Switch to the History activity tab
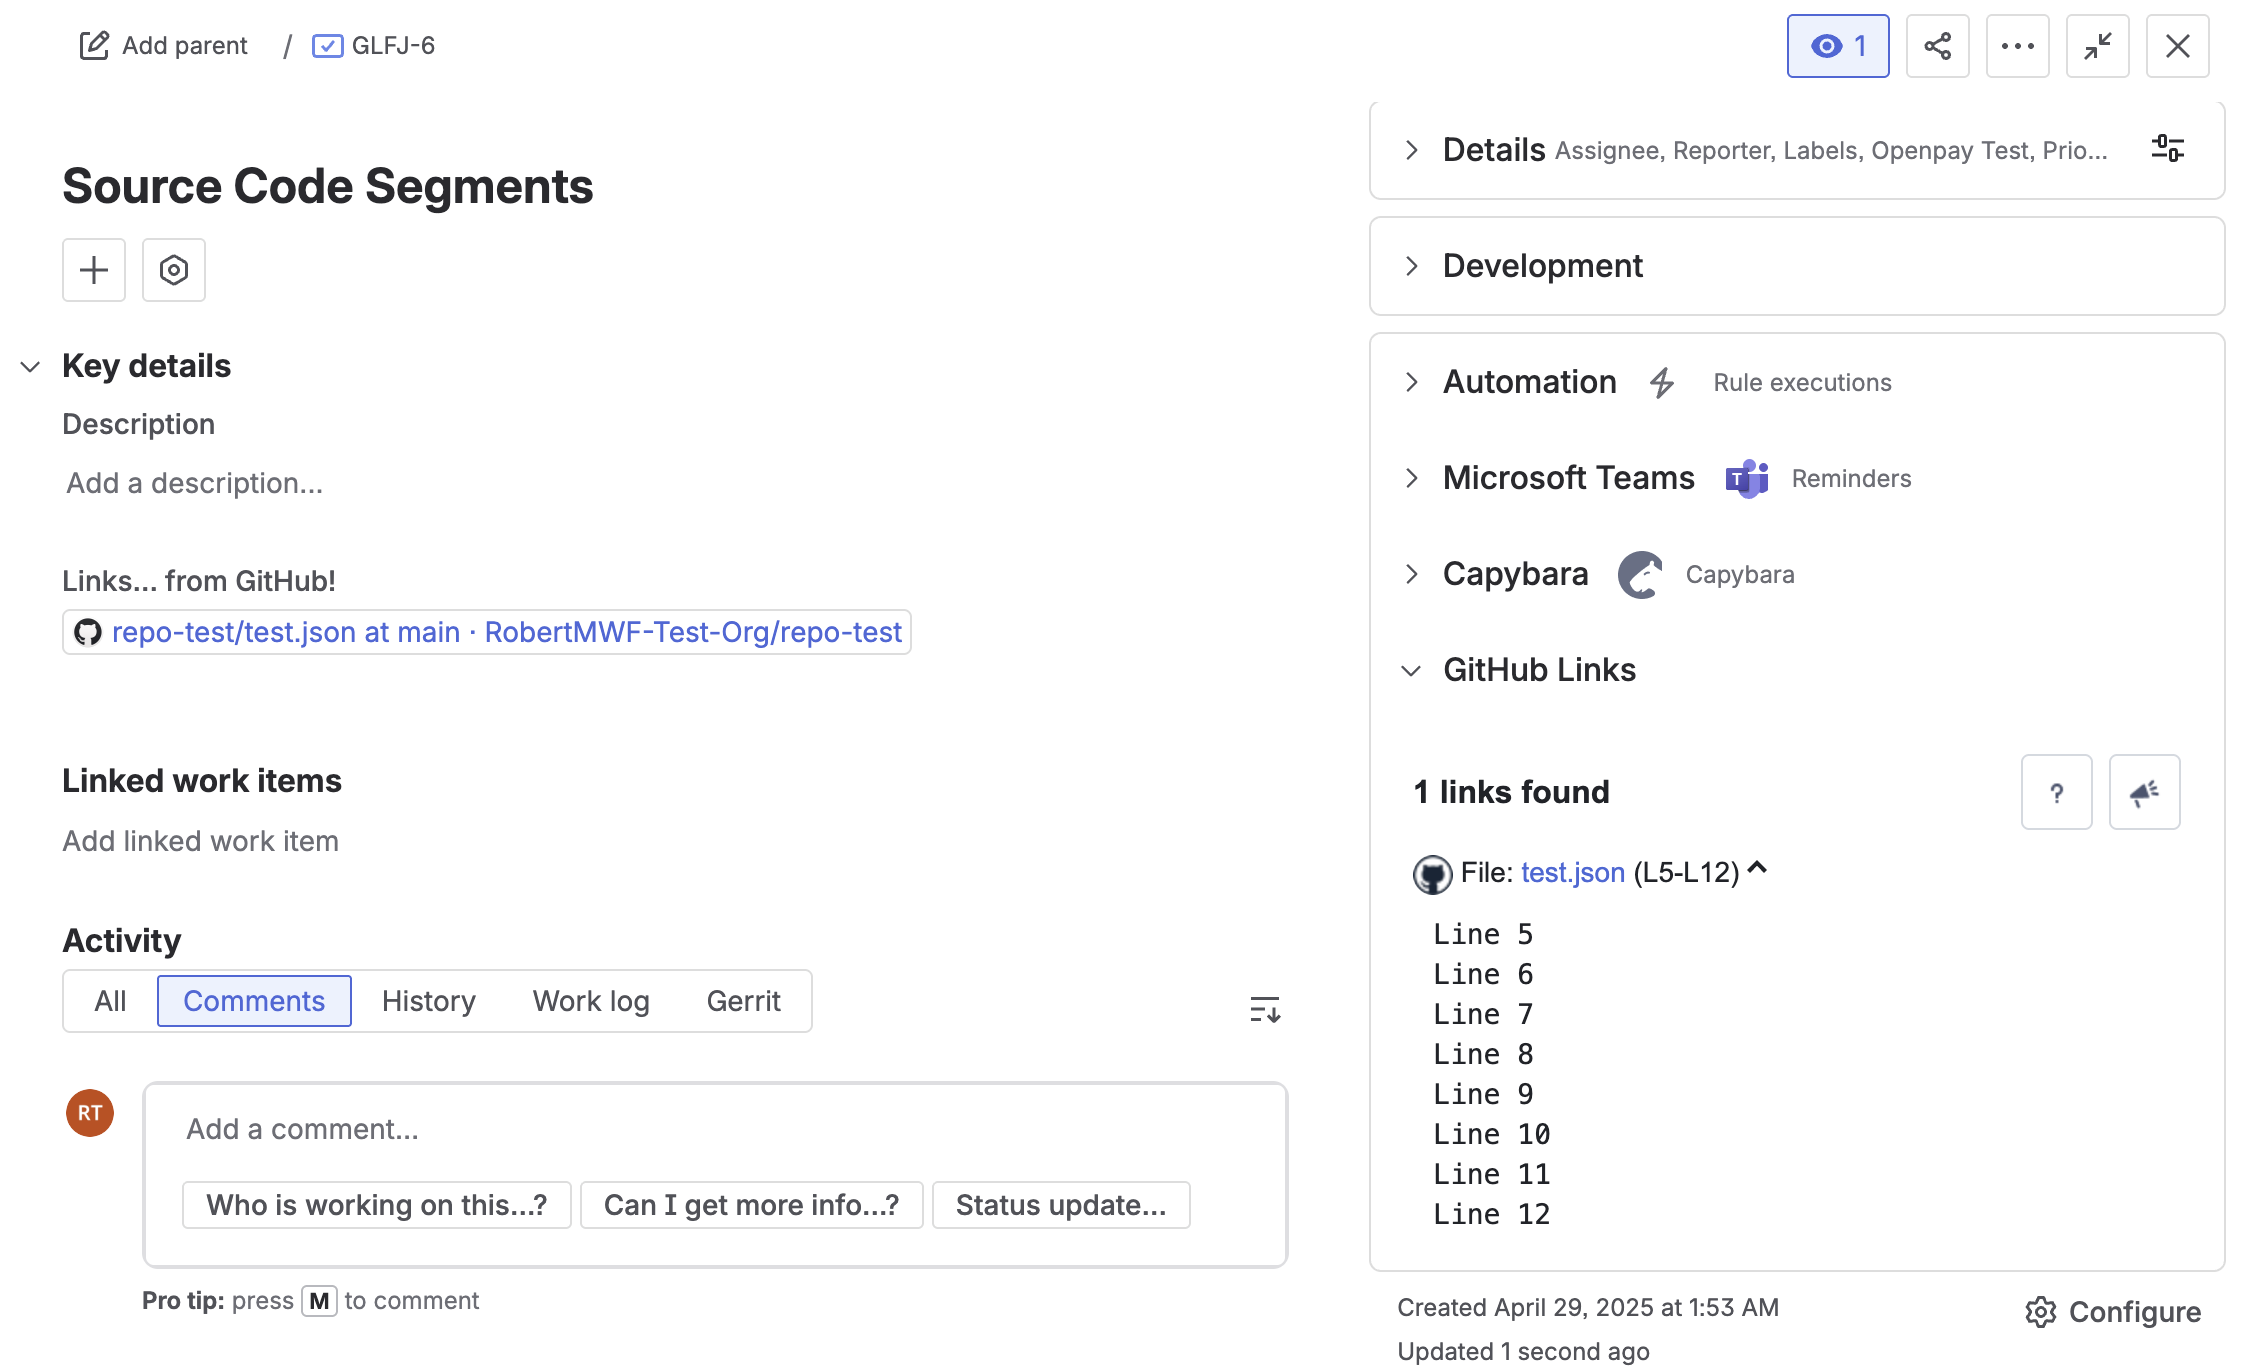The image size is (2250, 1372). pos(428,1001)
